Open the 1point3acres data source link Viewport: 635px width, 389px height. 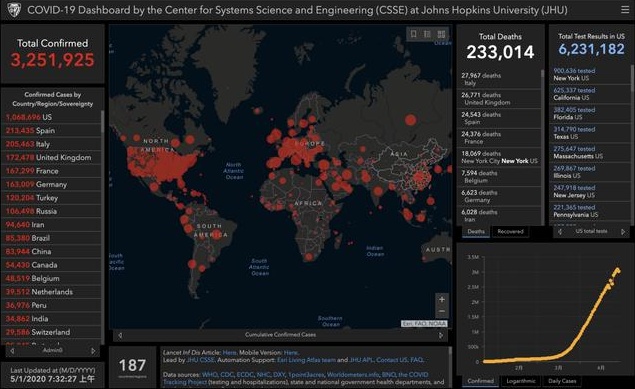pos(306,375)
